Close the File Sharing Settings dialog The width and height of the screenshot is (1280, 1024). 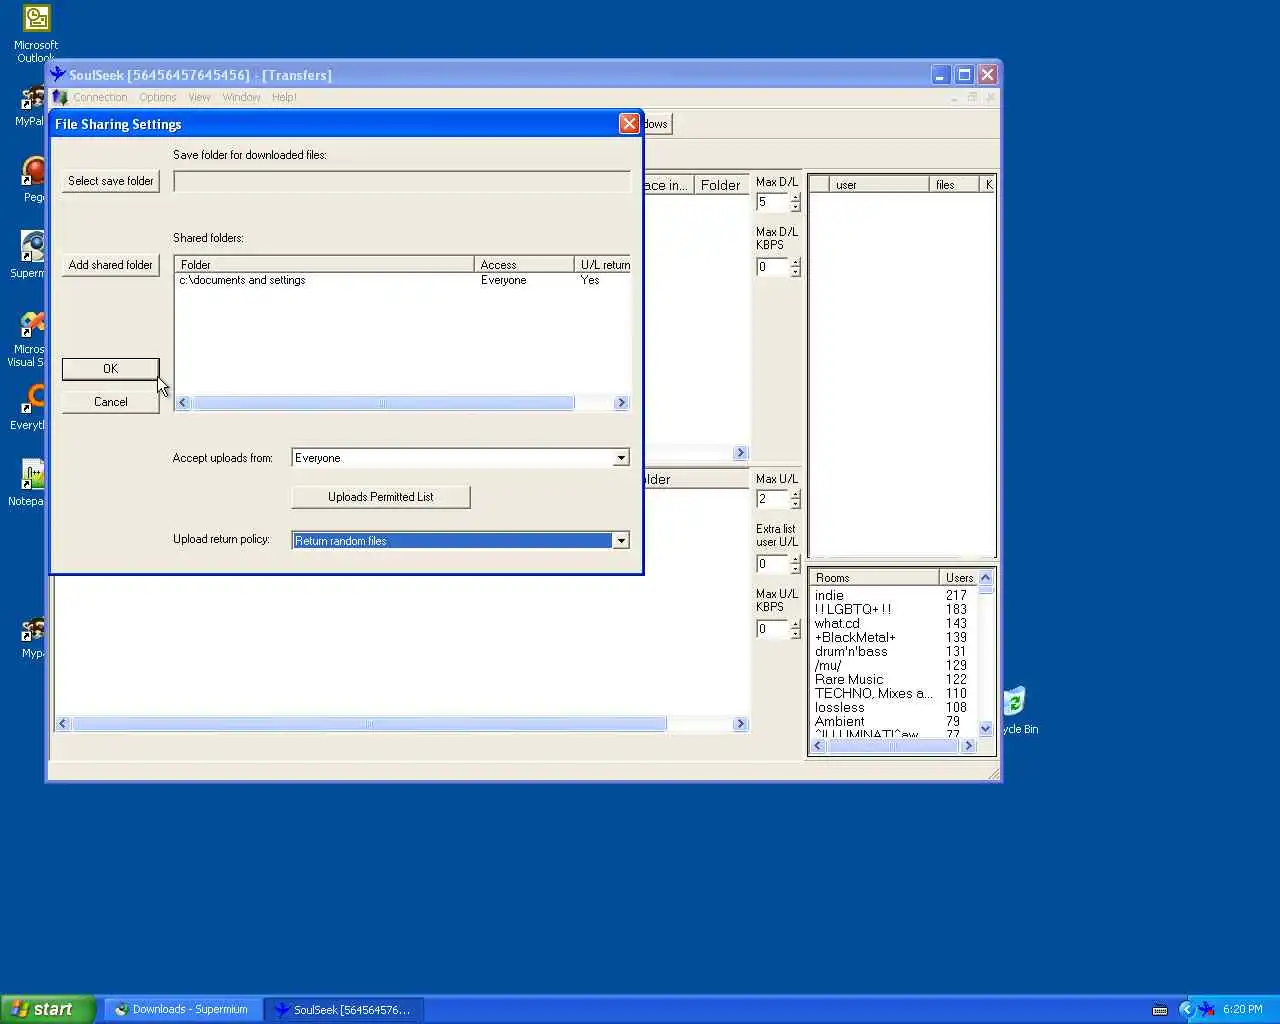[x=629, y=123]
